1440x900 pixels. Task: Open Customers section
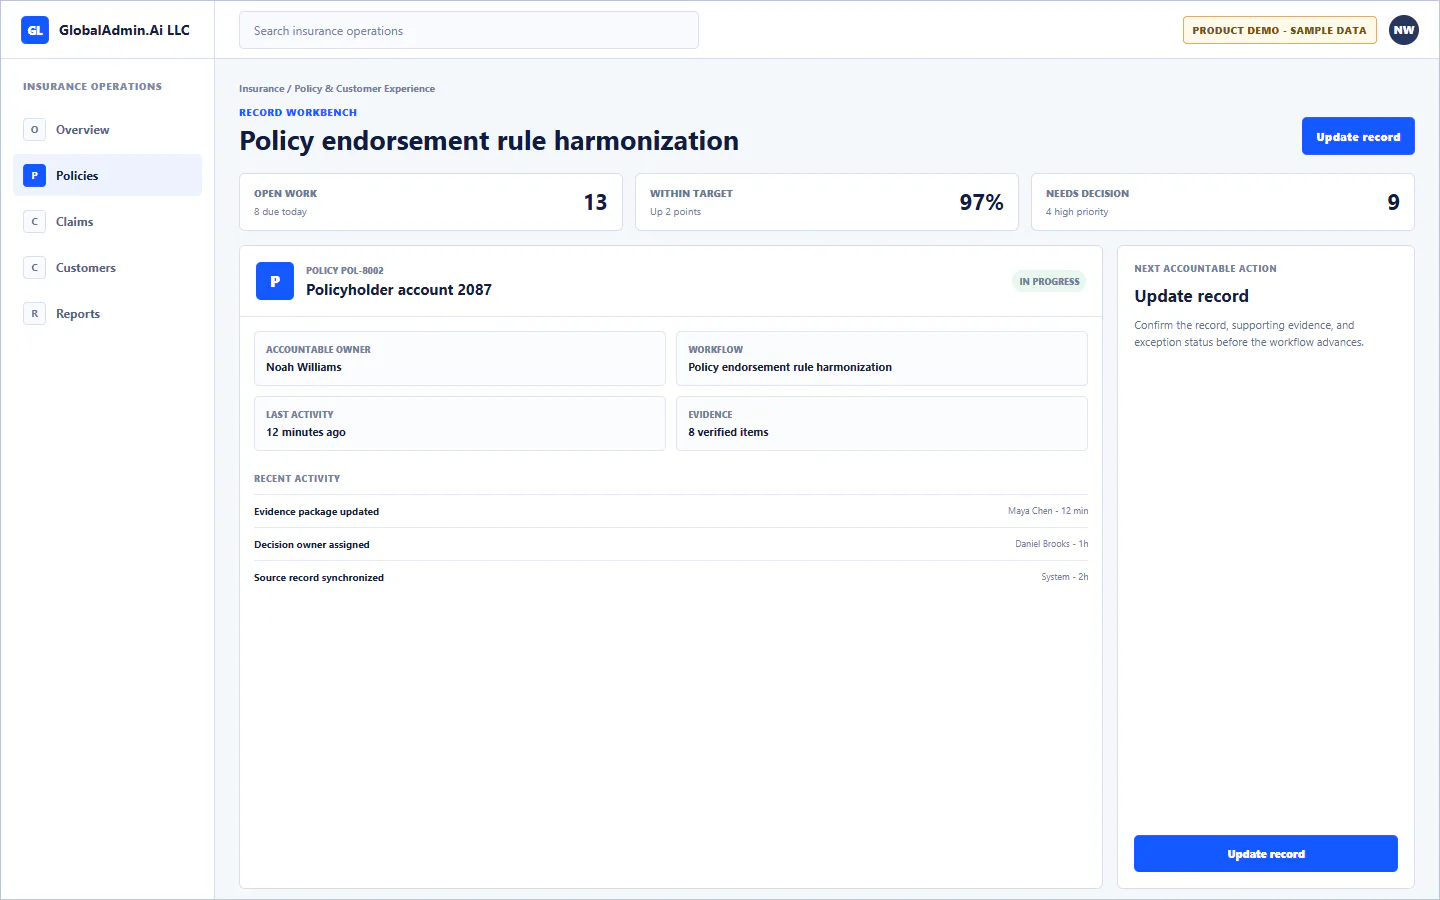click(107, 268)
